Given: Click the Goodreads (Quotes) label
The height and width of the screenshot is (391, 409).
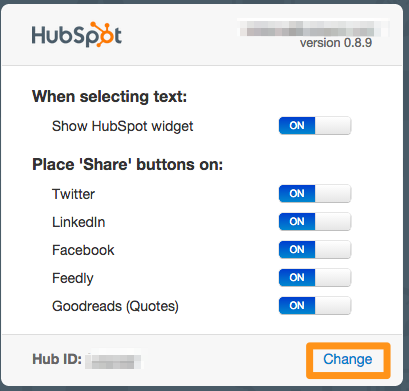Looking at the screenshot, I should (115, 306).
